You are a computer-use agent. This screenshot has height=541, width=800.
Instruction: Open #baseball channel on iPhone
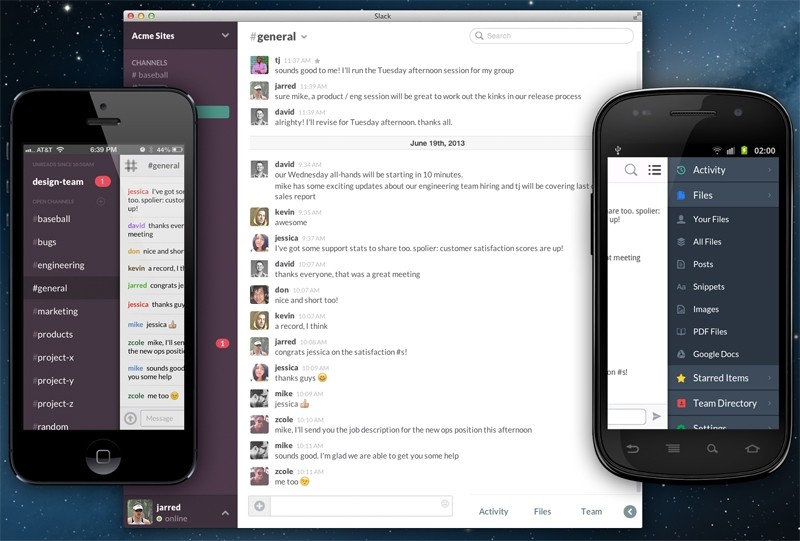(x=52, y=218)
